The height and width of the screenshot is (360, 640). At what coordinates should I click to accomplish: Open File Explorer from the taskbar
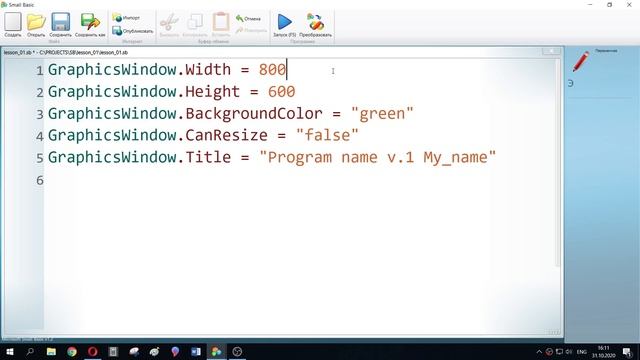[x=51, y=351]
